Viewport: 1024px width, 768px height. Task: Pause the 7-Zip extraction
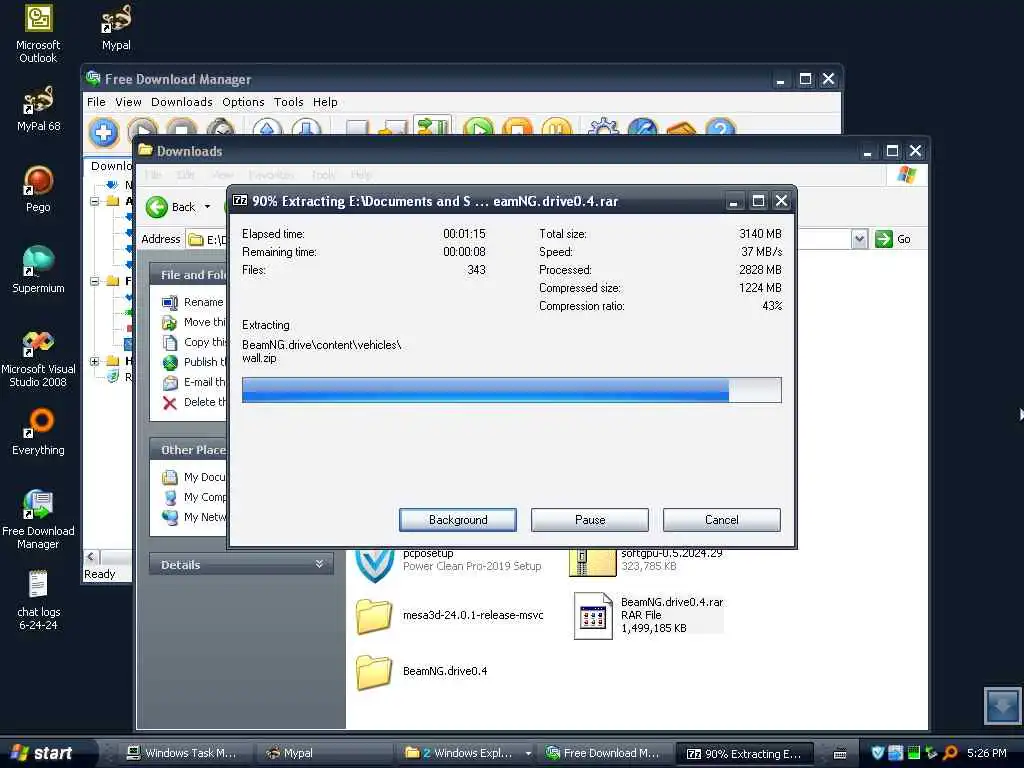[590, 520]
